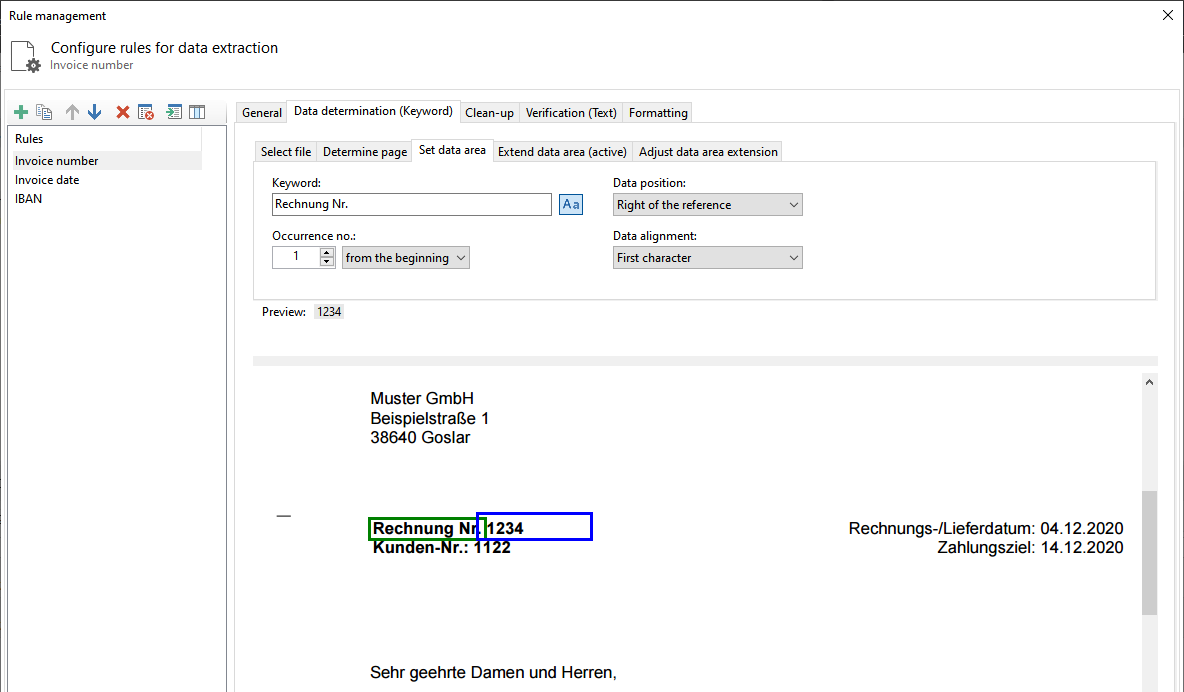Toggle case sensitivity with the Aa button

pyautogui.click(x=570, y=204)
